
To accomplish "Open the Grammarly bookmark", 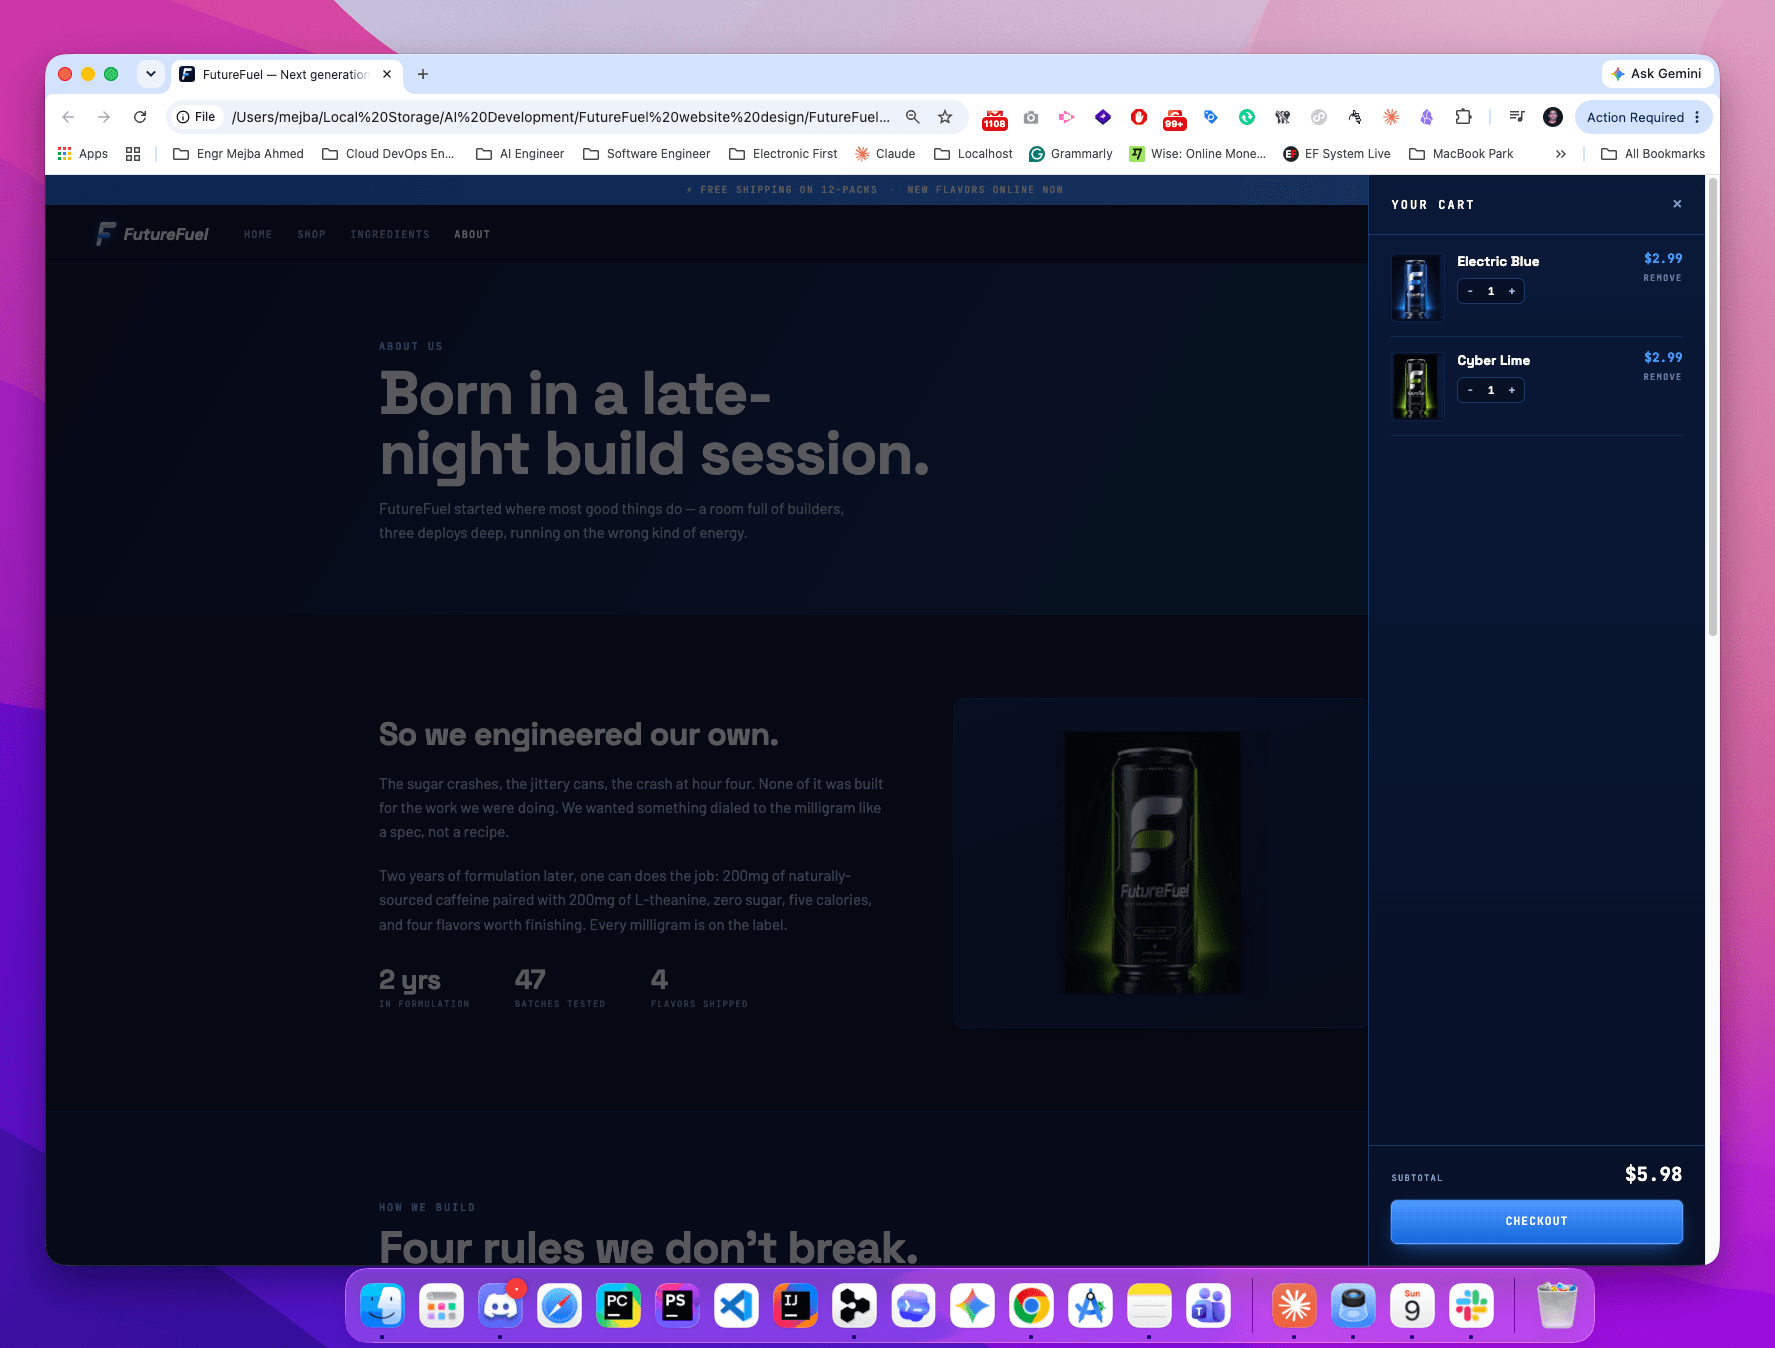I will coord(1071,153).
